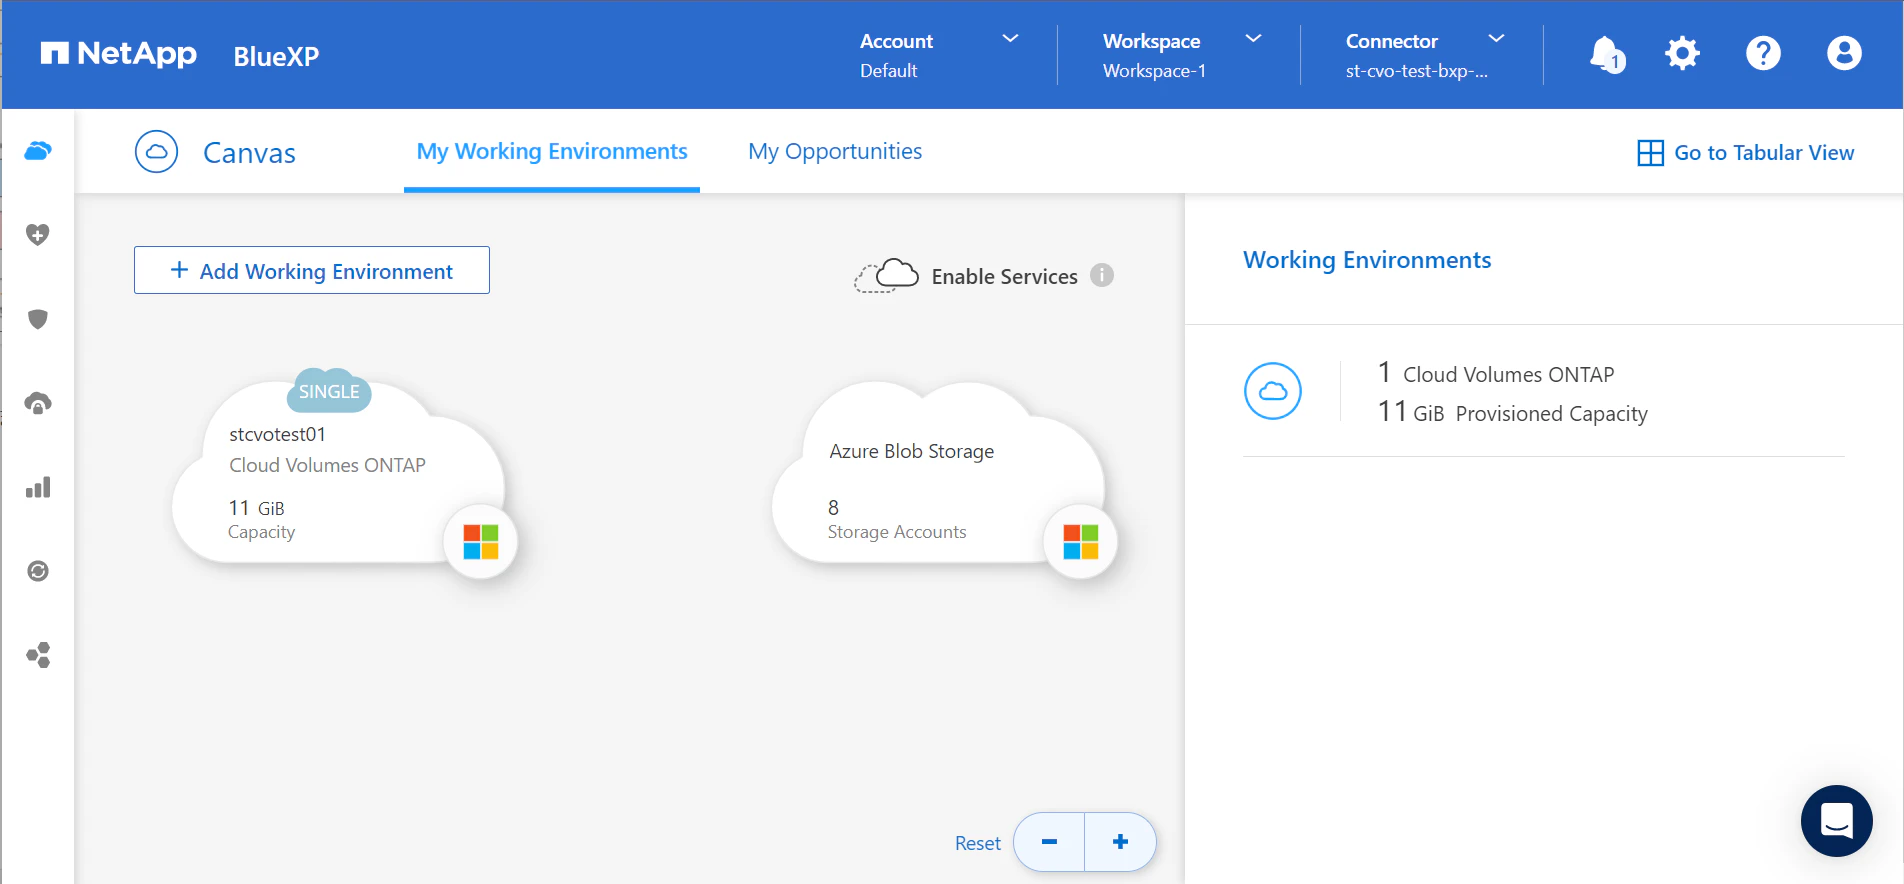Click the Canvas cloud circle icon
The height and width of the screenshot is (884, 1904).
[156, 152]
